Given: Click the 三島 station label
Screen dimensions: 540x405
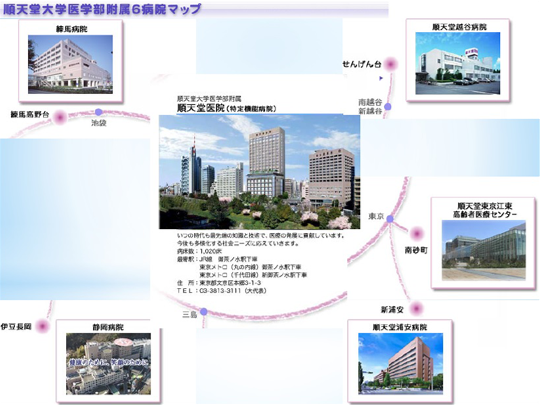Looking at the screenshot, I should pos(189,314).
